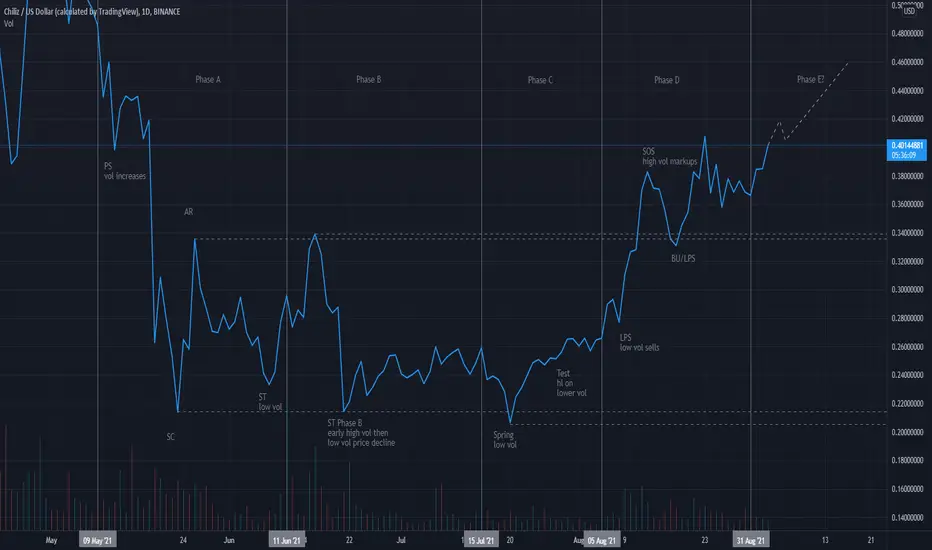Select the Phase D text label

(x=667, y=80)
